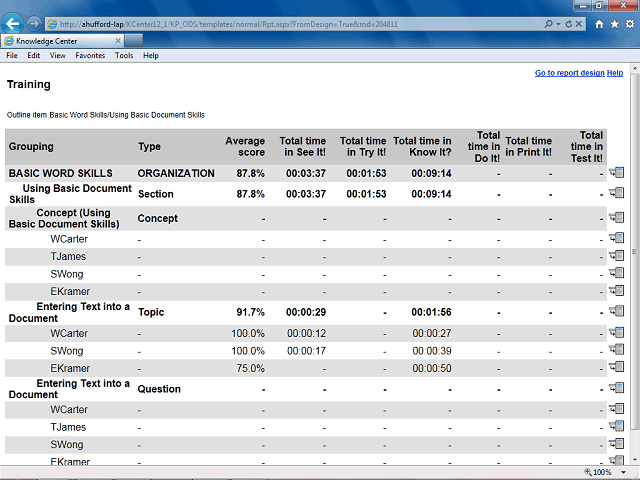This screenshot has height=480, width=640.
Task: Open the View menu
Action: [x=58, y=56]
